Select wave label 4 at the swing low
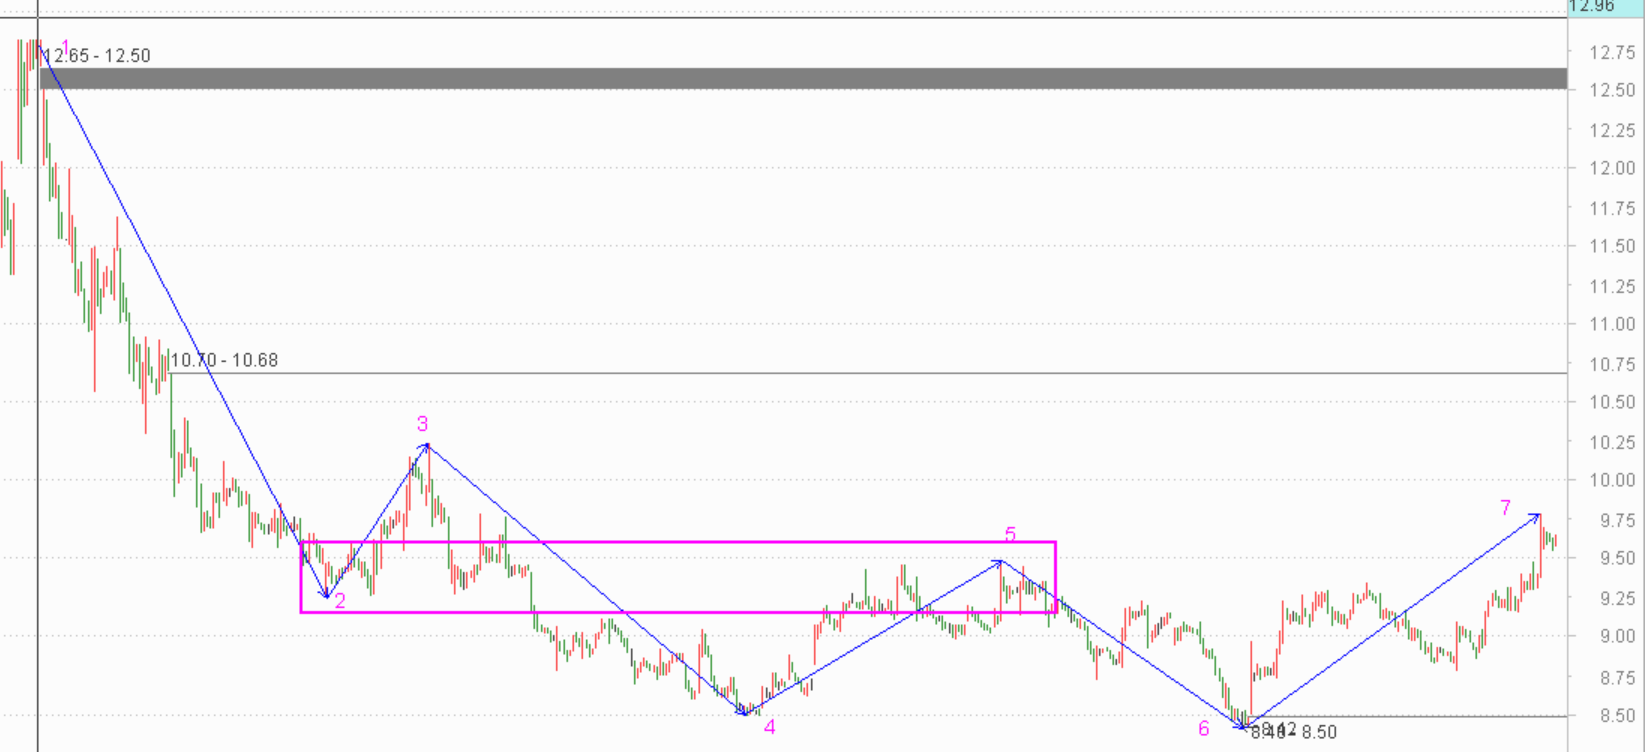This screenshot has width=1645, height=752. [x=769, y=727]
